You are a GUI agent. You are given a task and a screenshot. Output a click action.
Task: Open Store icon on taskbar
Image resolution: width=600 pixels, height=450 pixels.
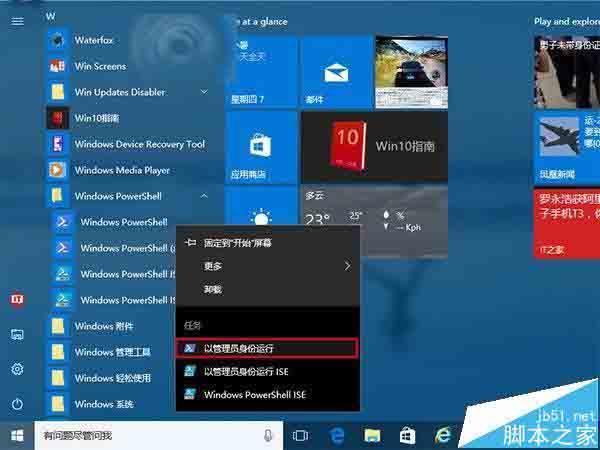click(408, 436)
